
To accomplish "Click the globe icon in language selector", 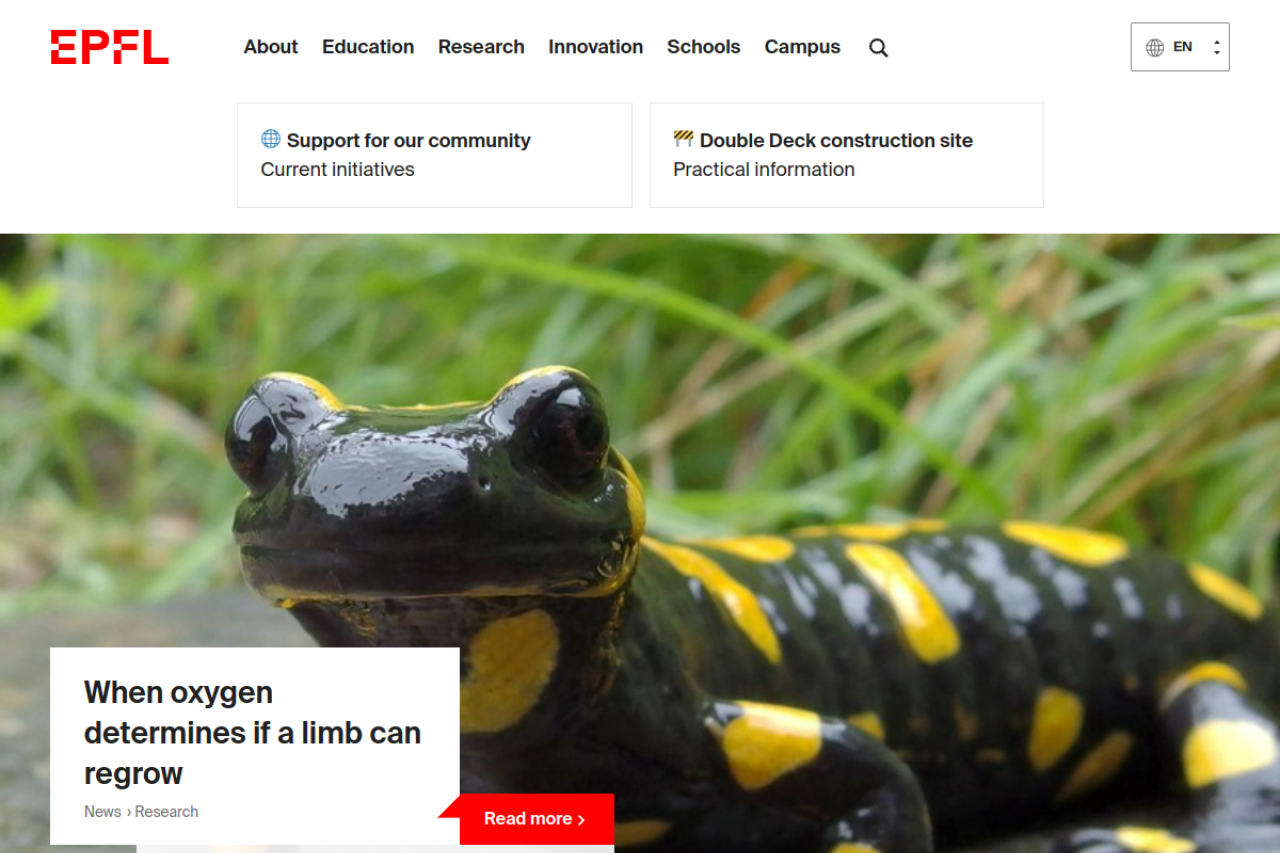I will coord(1155,47).
